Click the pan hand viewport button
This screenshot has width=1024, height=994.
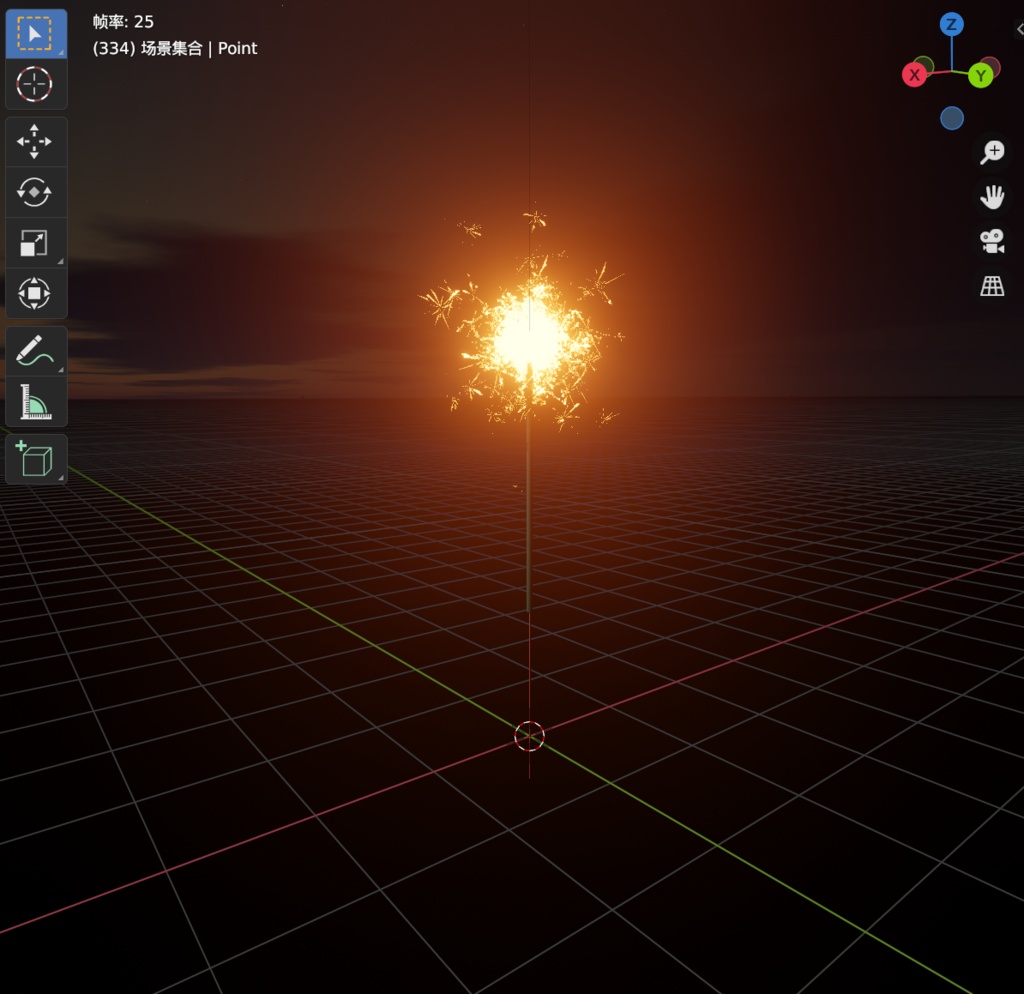tap(992, 197)
